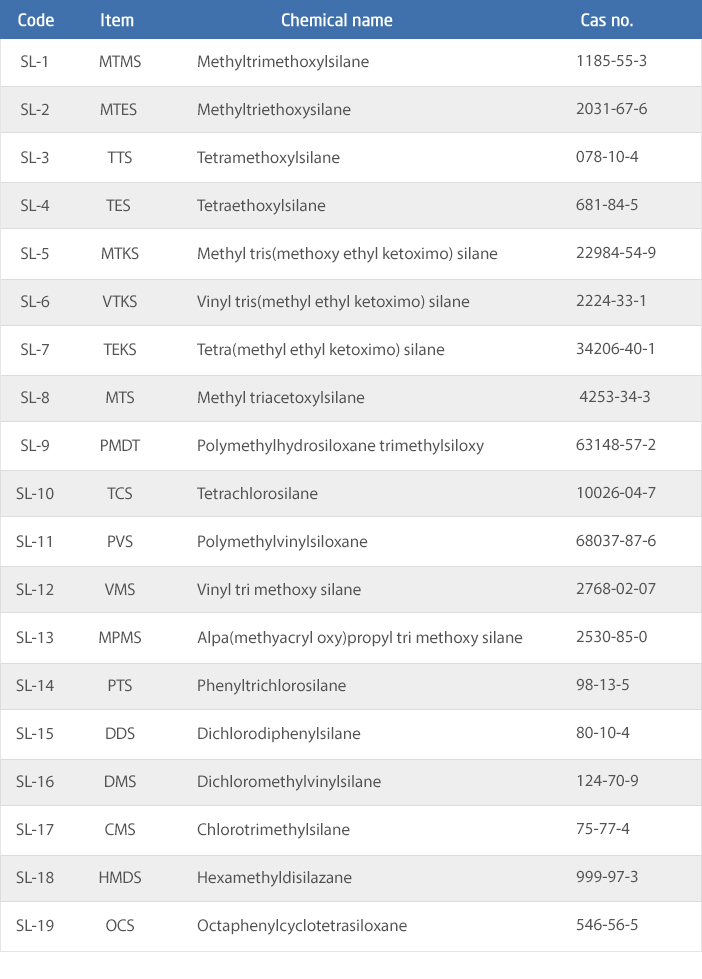Click the MTES item cell
702x979 pixels.
point(120,110)
